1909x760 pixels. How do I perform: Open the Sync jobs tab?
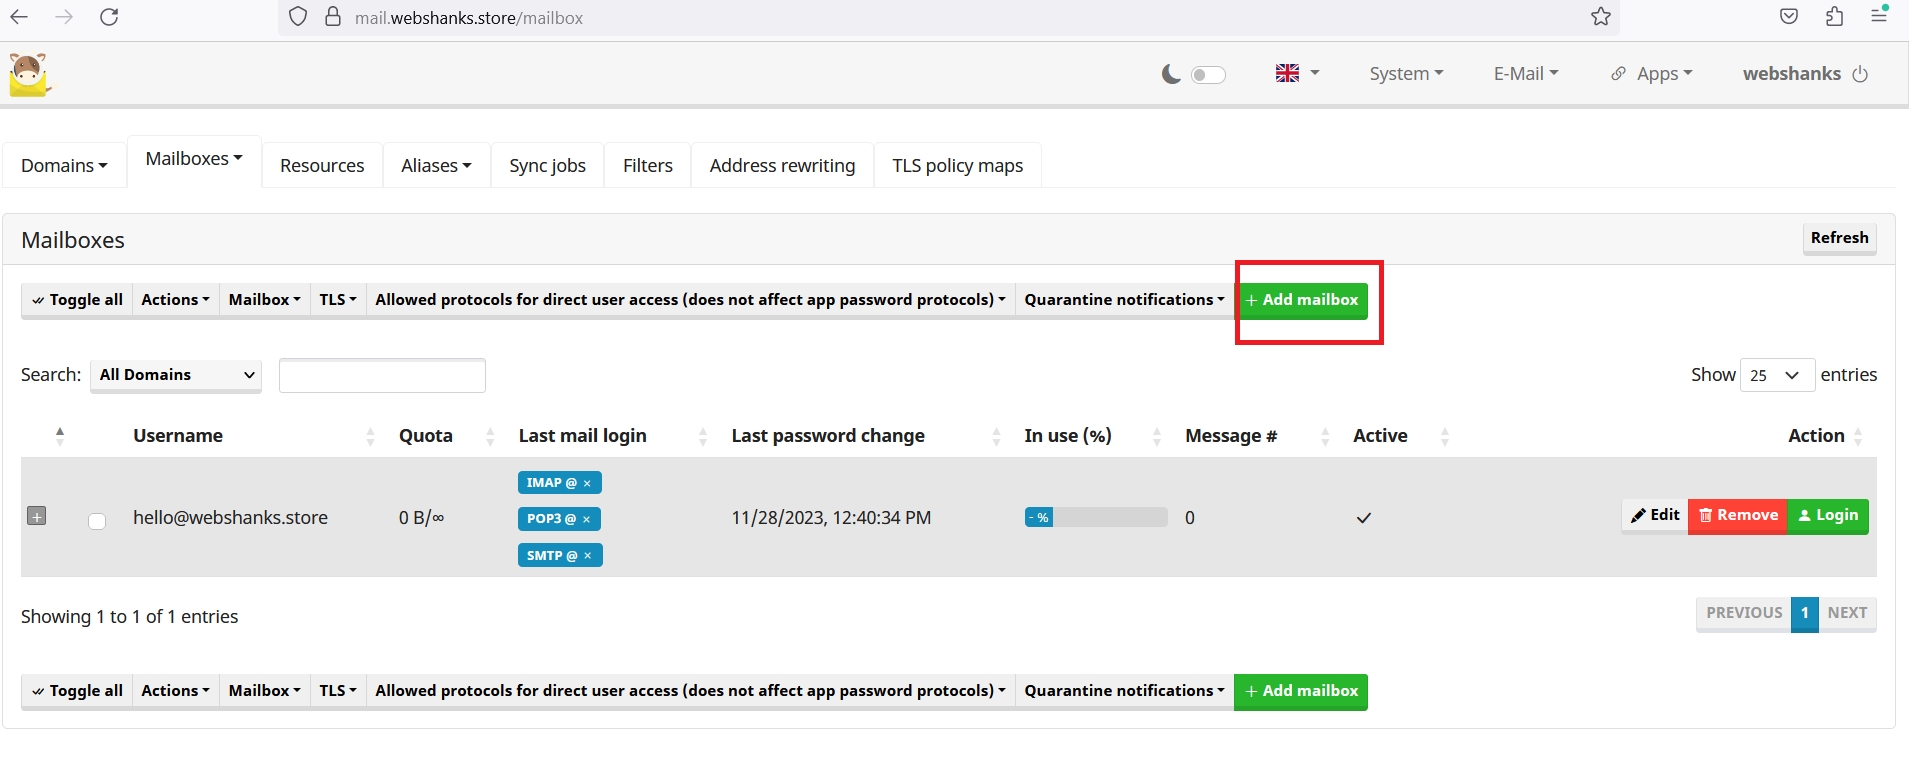click(547, 166)
